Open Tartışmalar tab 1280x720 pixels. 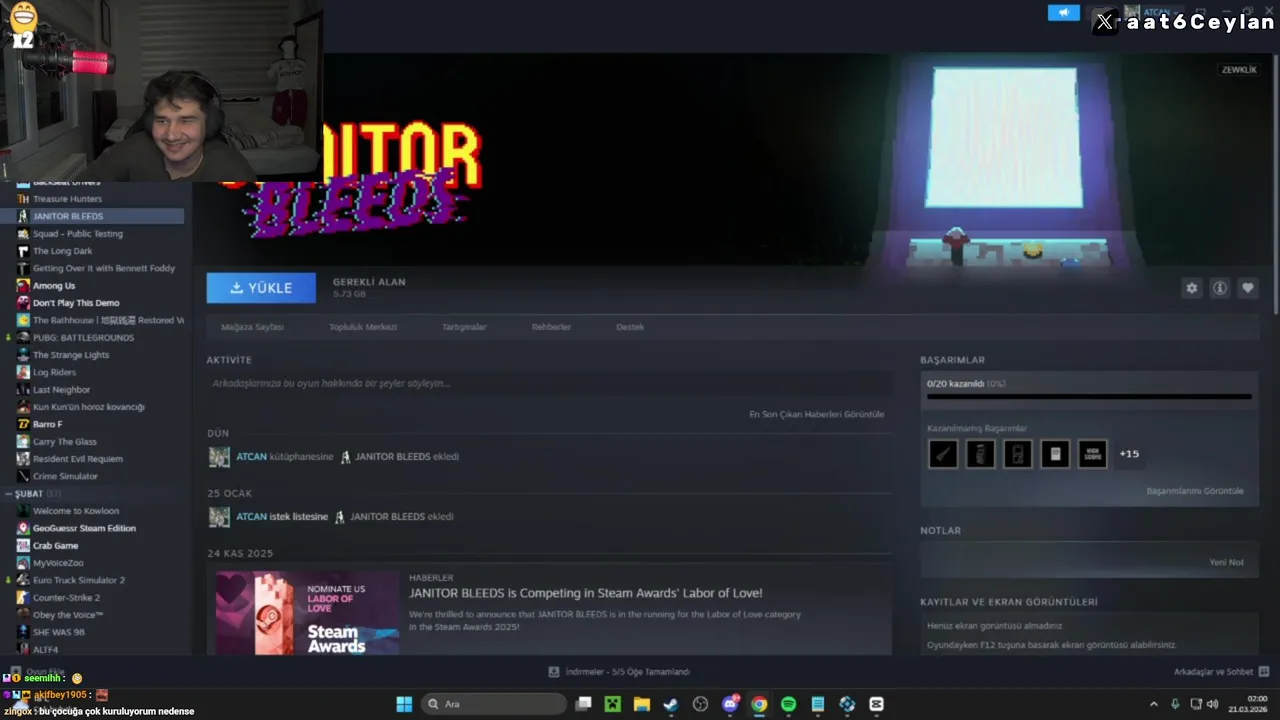click(x=464, y=327)
